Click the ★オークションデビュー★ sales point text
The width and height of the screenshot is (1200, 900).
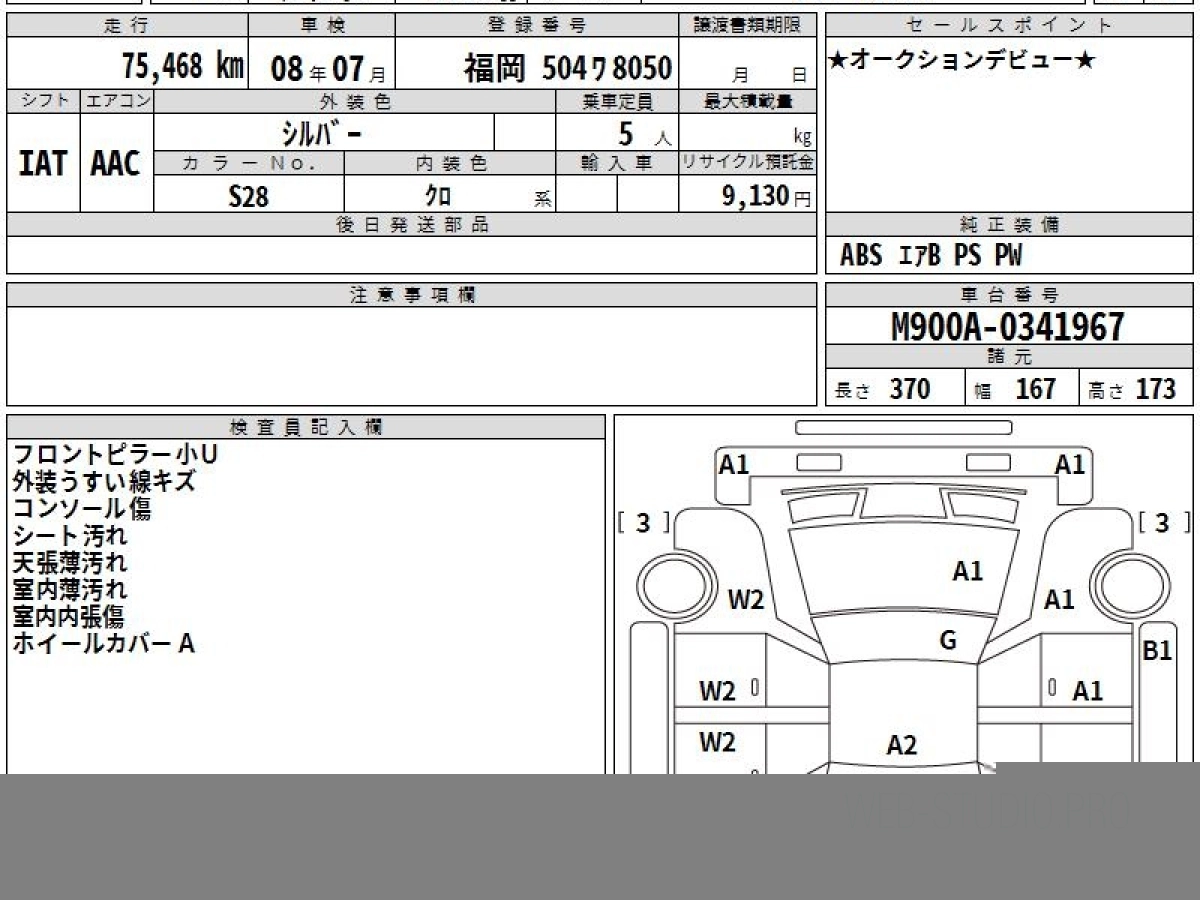[962, 61]
